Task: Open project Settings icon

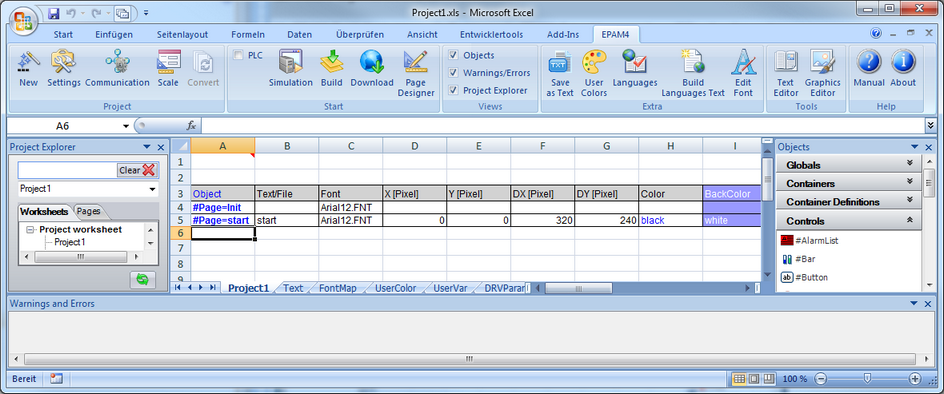Action: tap(63, 62)
